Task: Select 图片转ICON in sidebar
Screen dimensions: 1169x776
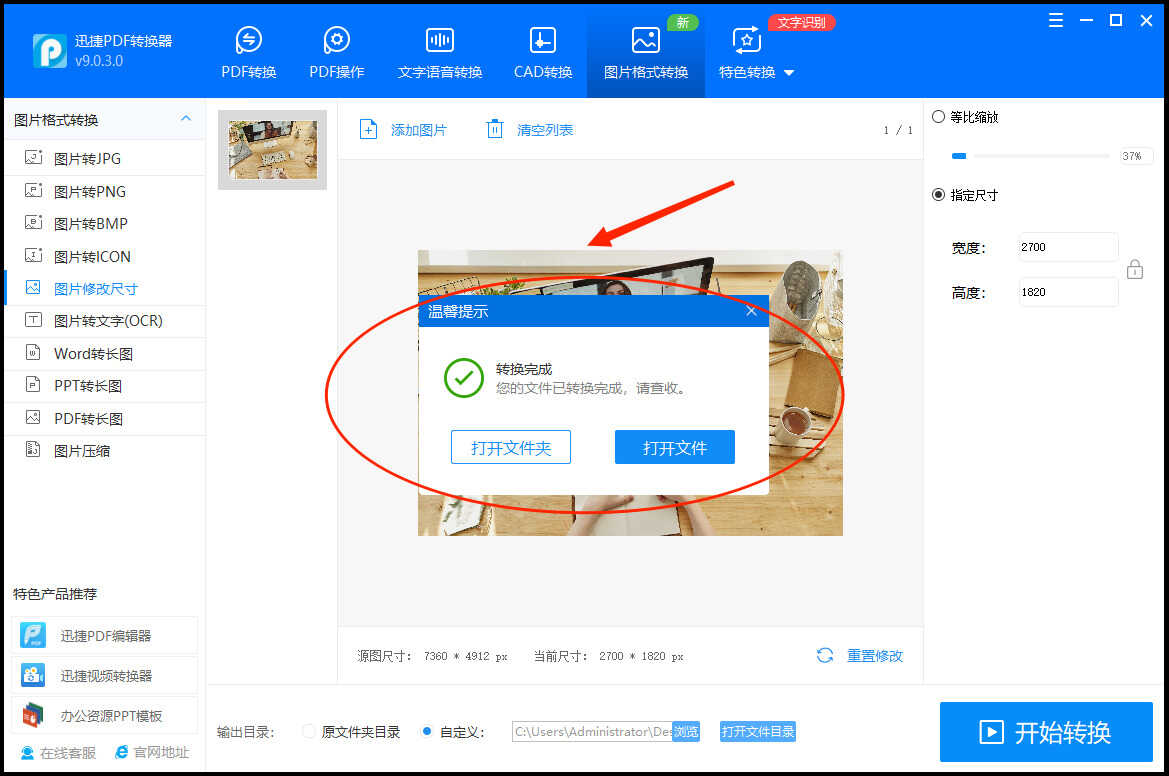Action: [104, 256]
